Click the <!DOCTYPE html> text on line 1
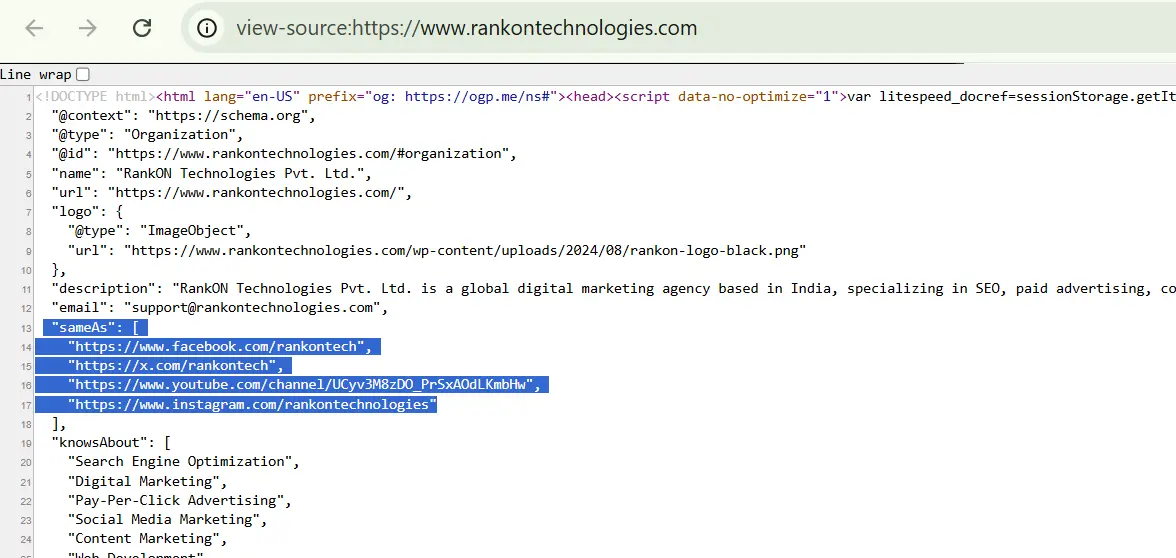The image size is (1176, 558). [x=94, y=96]
